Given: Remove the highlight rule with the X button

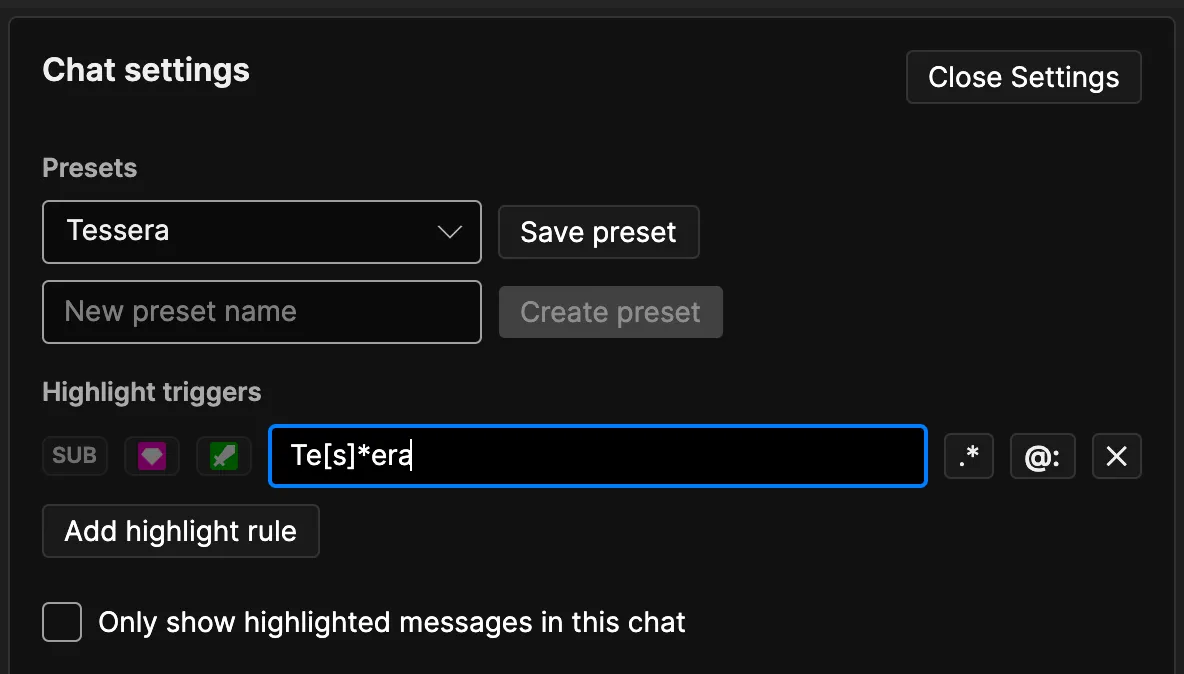Looking at the screenshot, I should point(1116,457).
